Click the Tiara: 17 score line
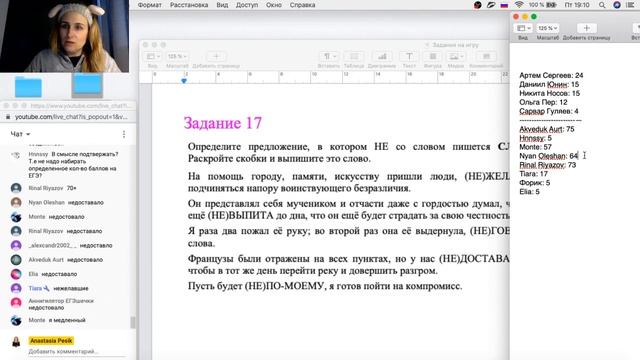 (x=533, y=174)
